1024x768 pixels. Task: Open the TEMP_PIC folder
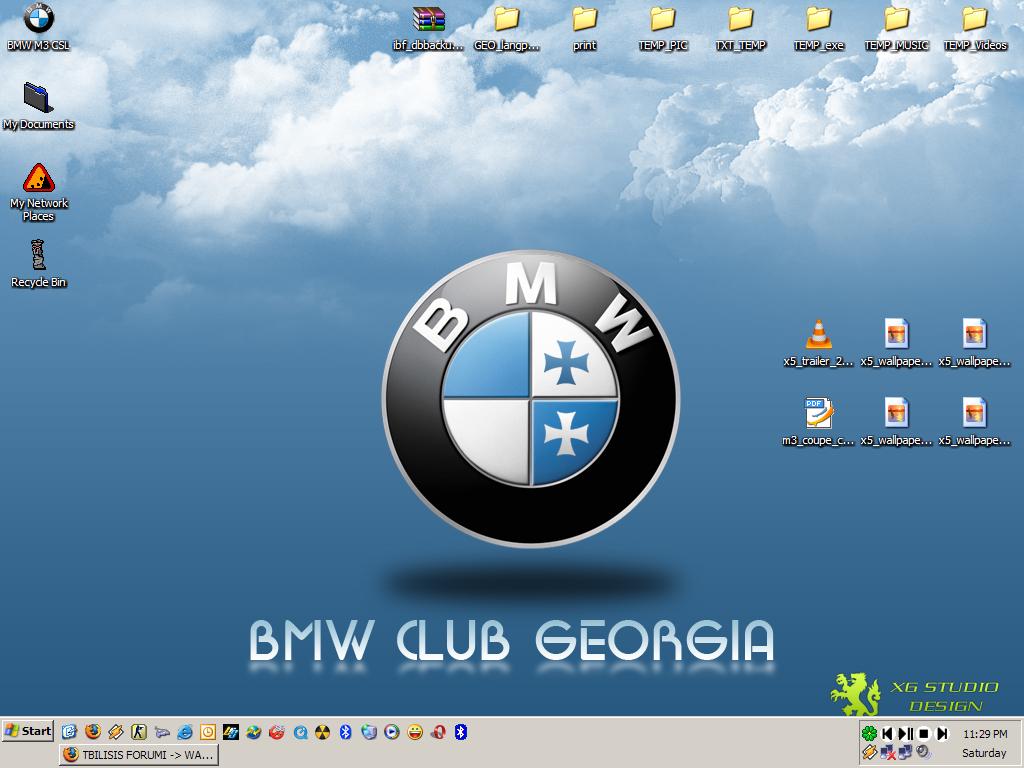663,28
